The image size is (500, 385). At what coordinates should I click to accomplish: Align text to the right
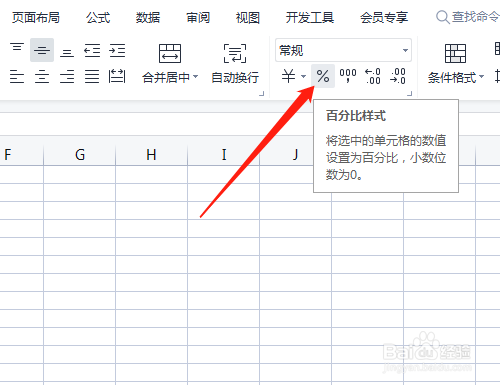[67, 77]
